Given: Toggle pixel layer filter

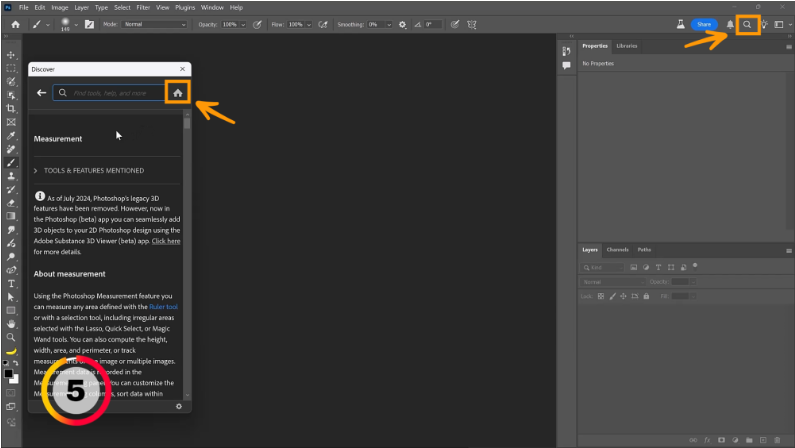Looking at the screenshot, I should 634,267.
